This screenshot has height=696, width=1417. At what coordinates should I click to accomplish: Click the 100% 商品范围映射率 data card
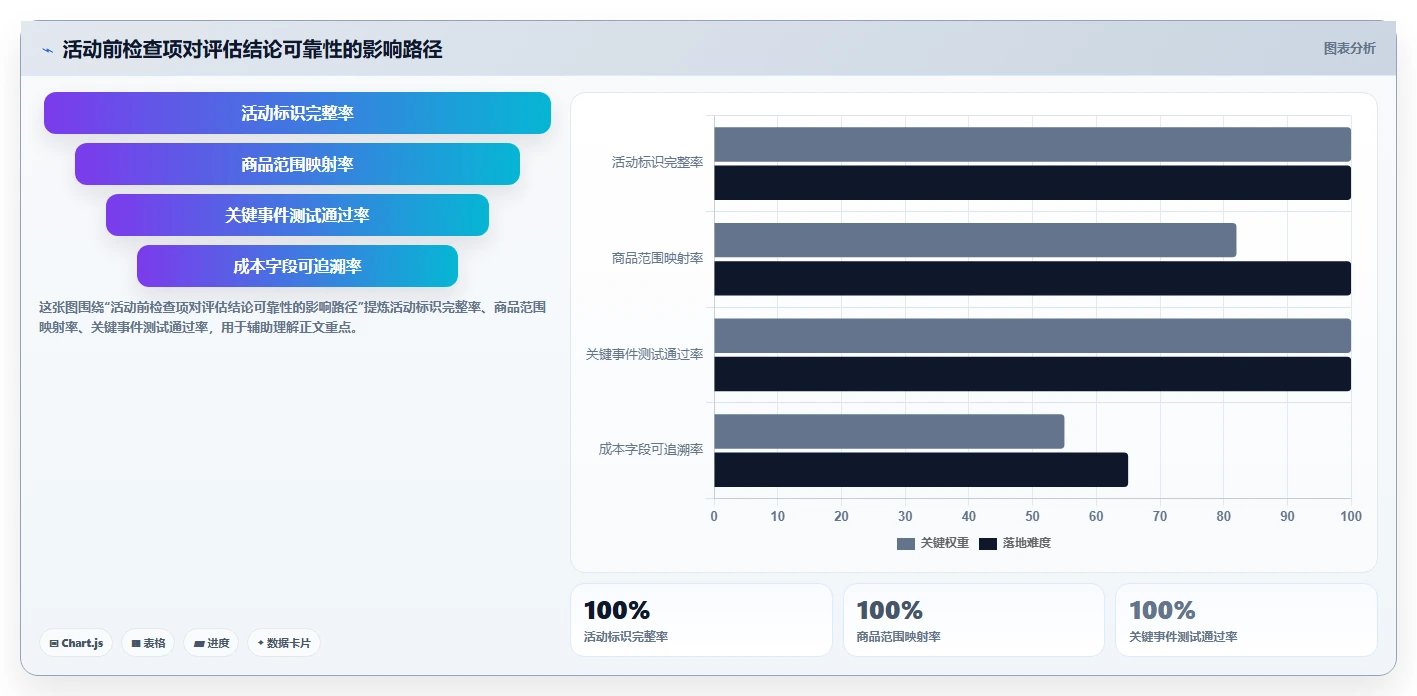pyautogui.click(x=974, y=620)
